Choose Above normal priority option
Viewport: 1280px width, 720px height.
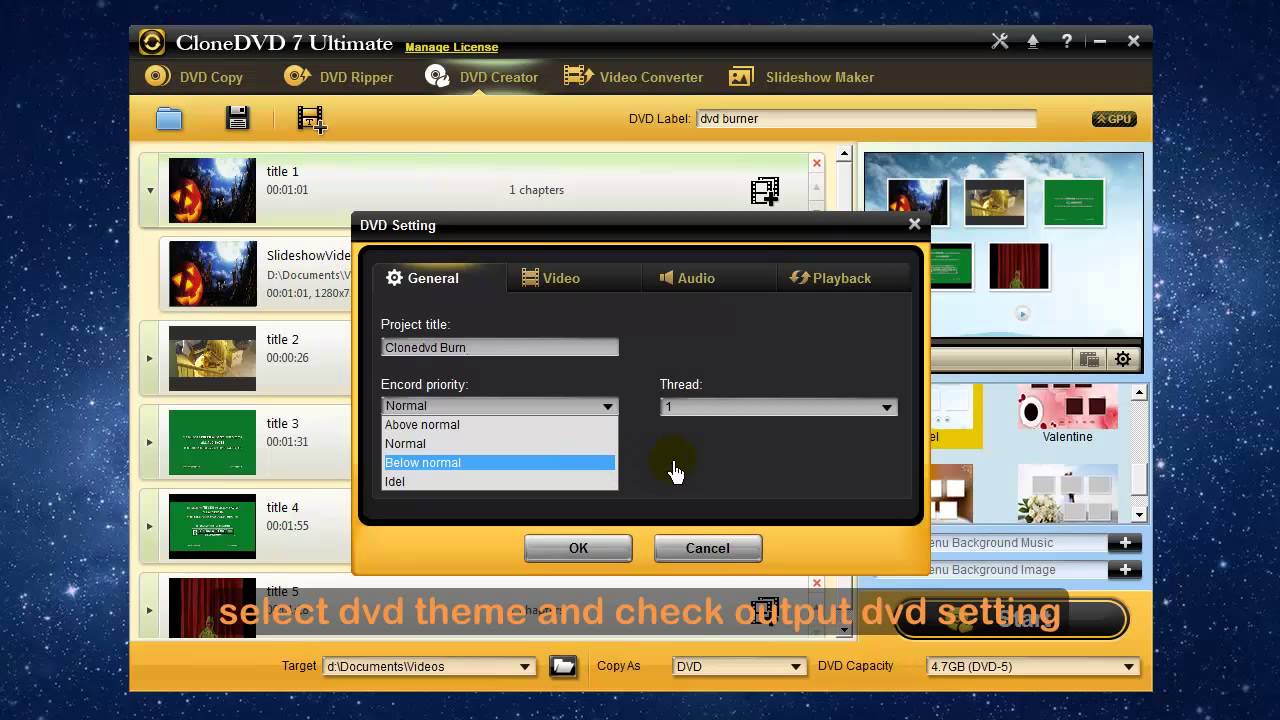coord(500,425)
